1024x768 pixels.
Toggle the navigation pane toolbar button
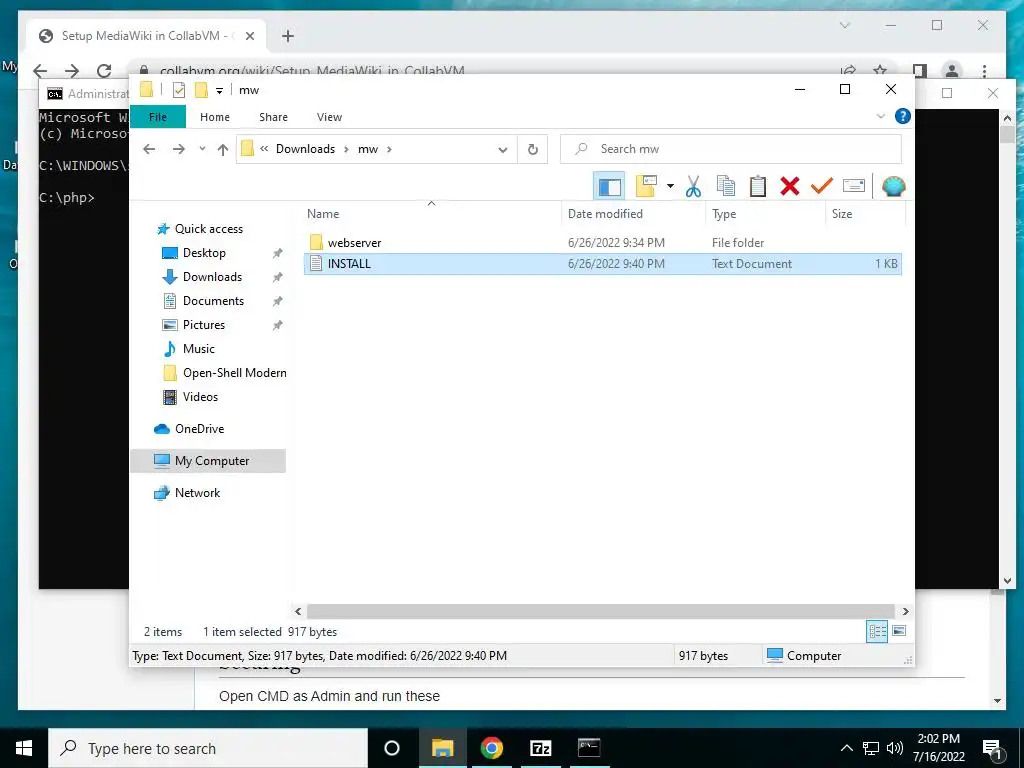pos(609,187)
